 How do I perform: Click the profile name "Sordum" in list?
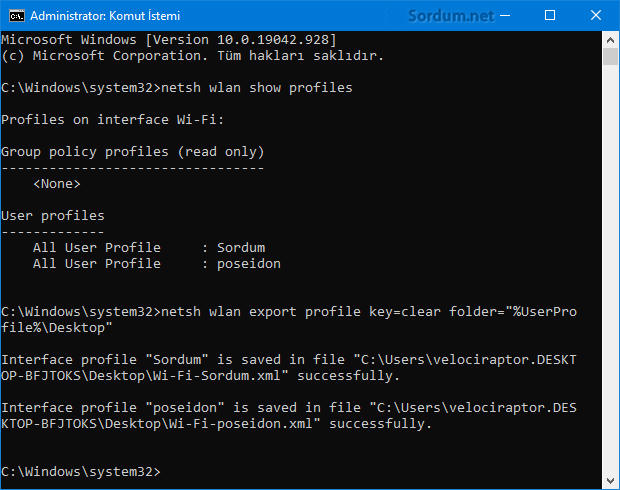(x=241, y=248)
